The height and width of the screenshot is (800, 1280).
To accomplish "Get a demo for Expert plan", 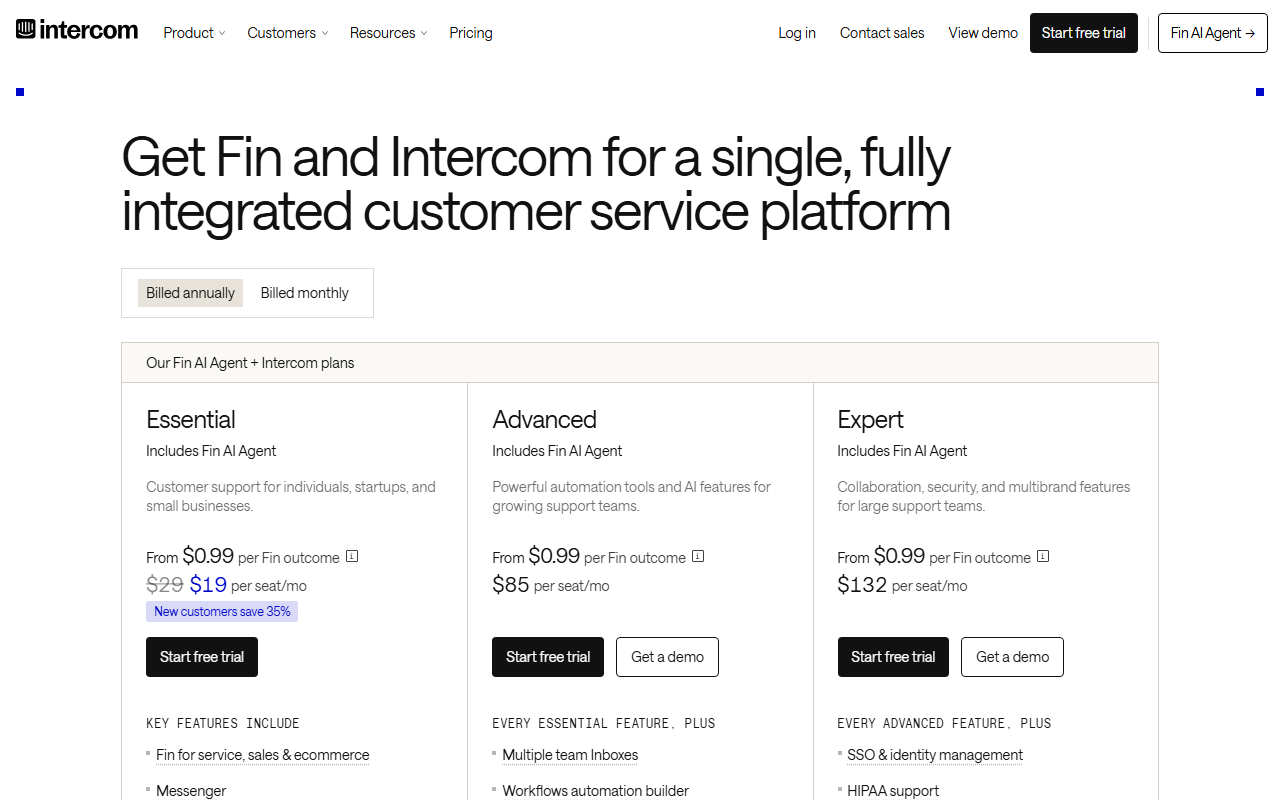I will coord(1012,657).
